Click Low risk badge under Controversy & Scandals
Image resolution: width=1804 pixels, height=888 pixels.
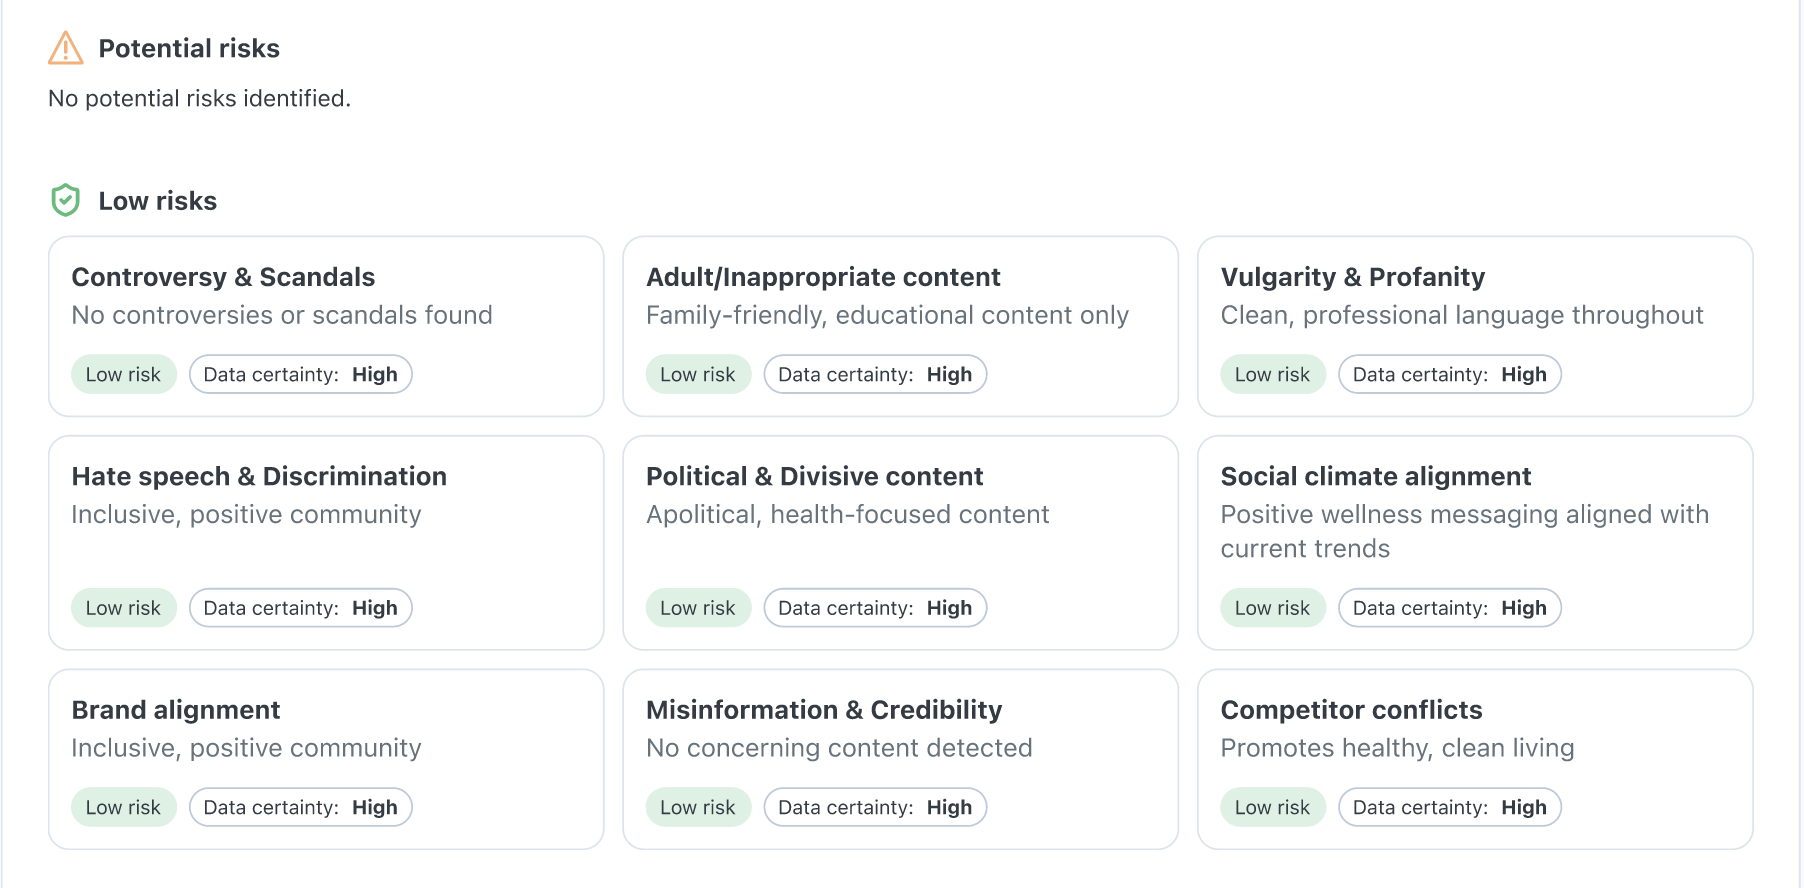point(123,375)
